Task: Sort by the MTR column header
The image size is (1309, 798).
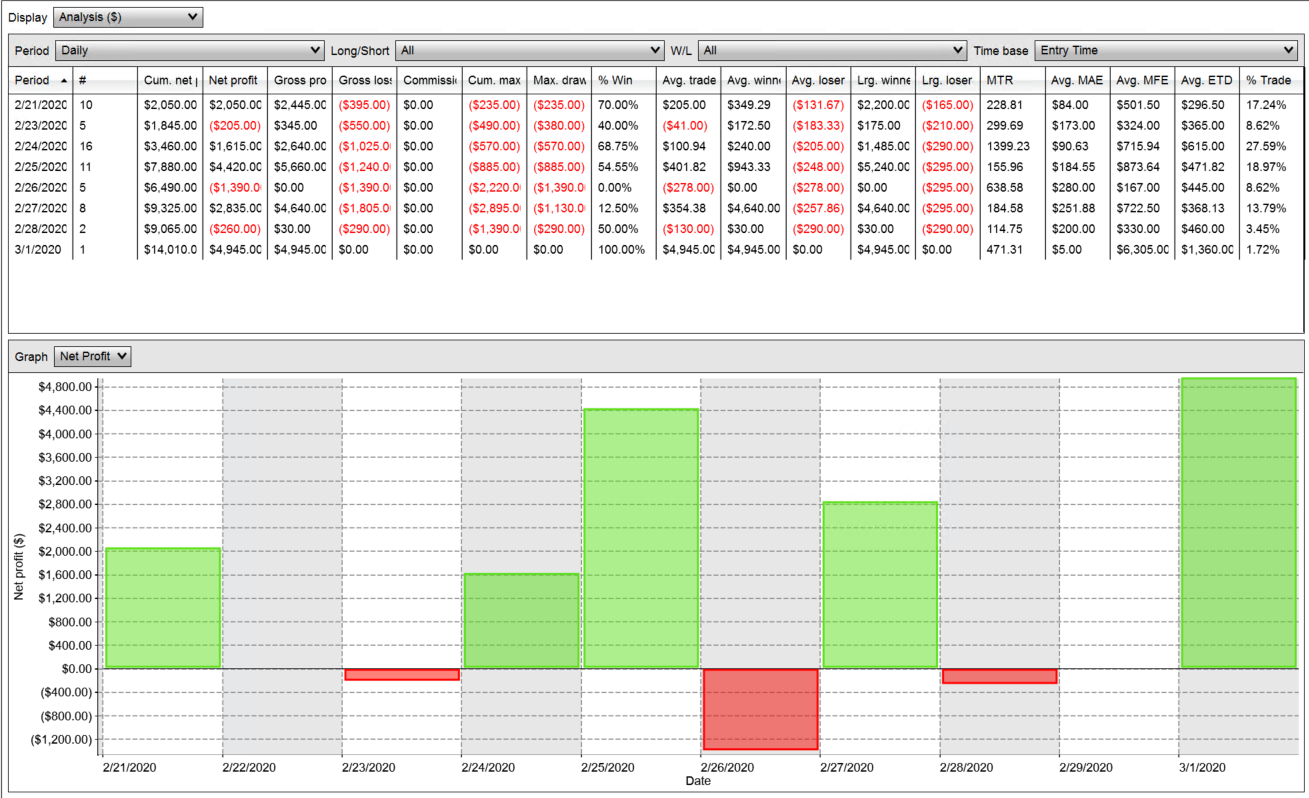Action: click(x=1012, y=80)
